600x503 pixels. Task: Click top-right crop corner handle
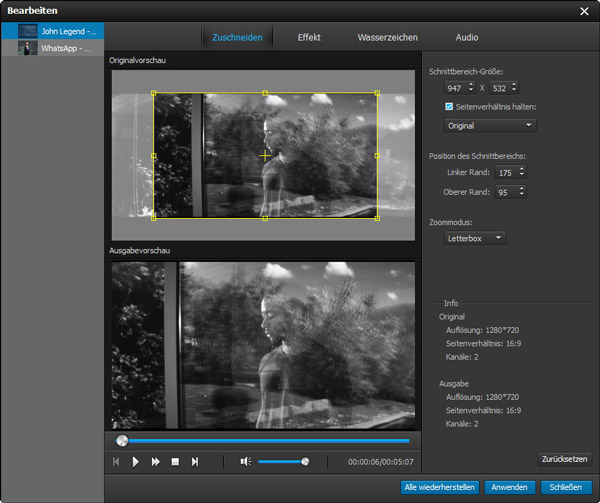tap(377, 93)
